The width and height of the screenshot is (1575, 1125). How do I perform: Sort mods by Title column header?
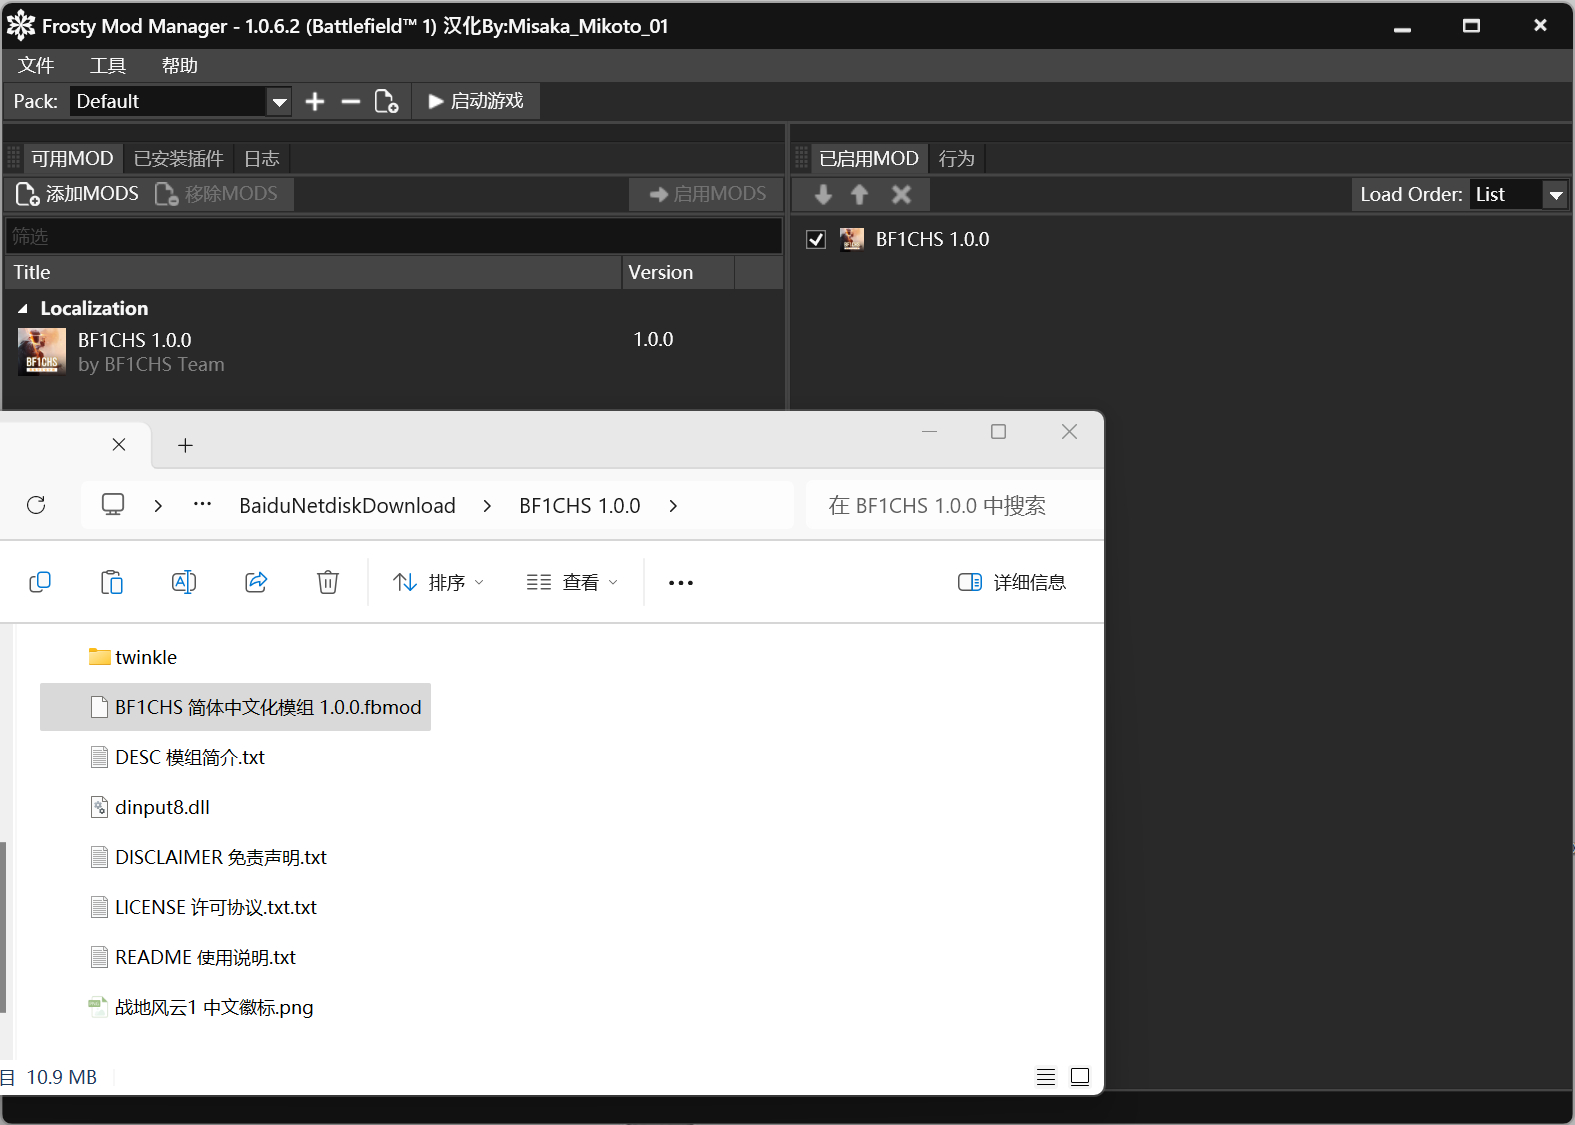coord(313,272)
